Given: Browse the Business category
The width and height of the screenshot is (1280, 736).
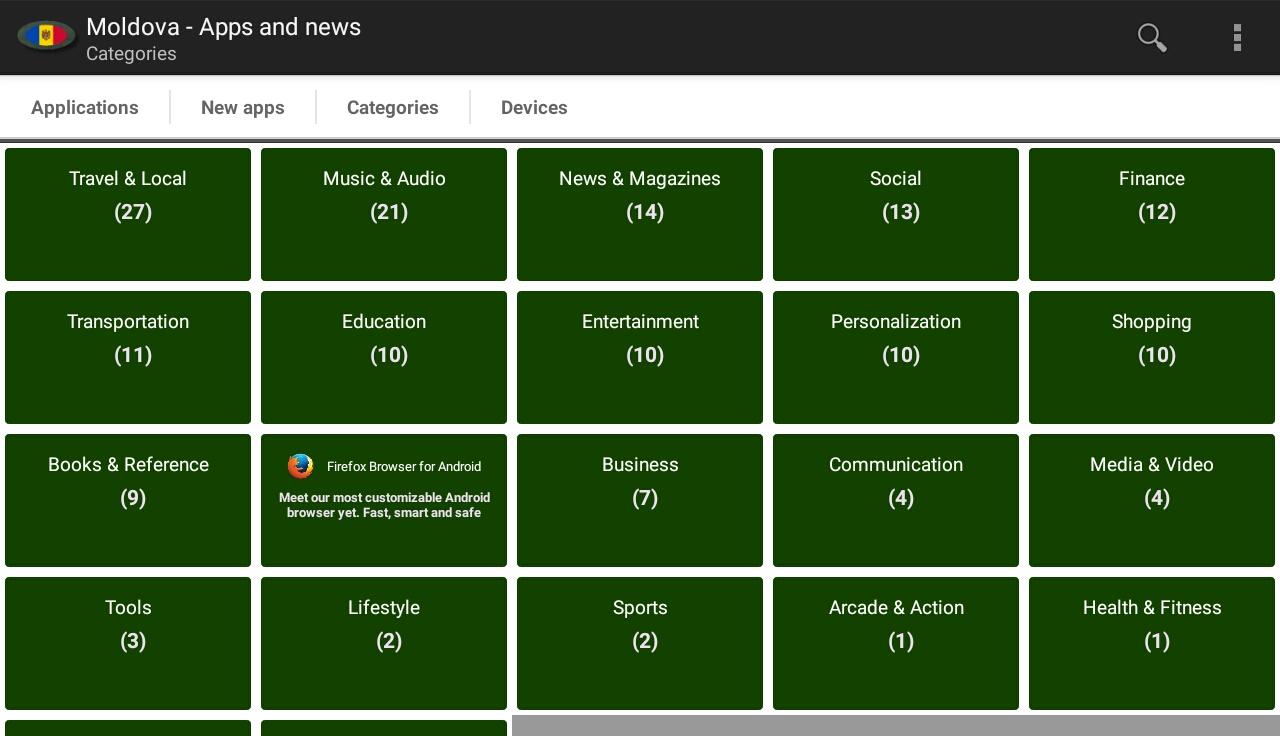Looking at the screenshot, I should pos(640,500).
